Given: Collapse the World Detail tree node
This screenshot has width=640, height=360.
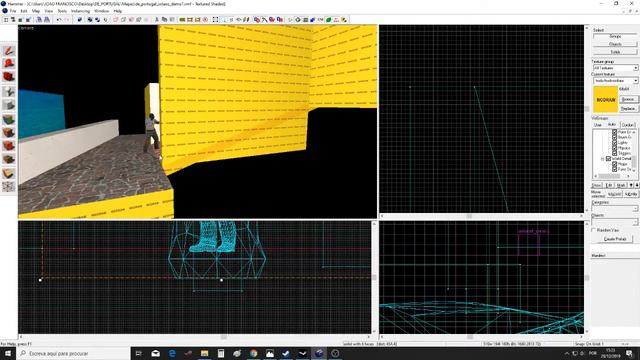Looking at the screenshot, I should point(603,159).
